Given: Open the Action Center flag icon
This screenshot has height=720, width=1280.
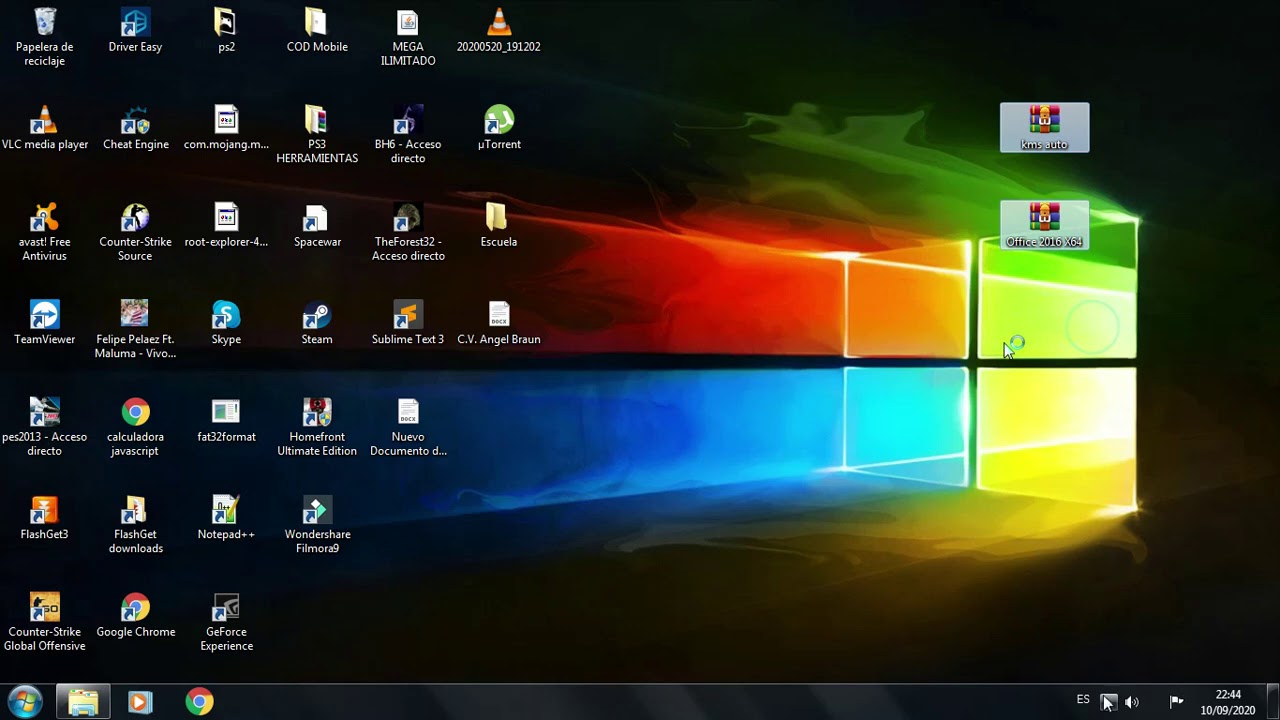Looking at the screenshot, I should coord(1176,701).
